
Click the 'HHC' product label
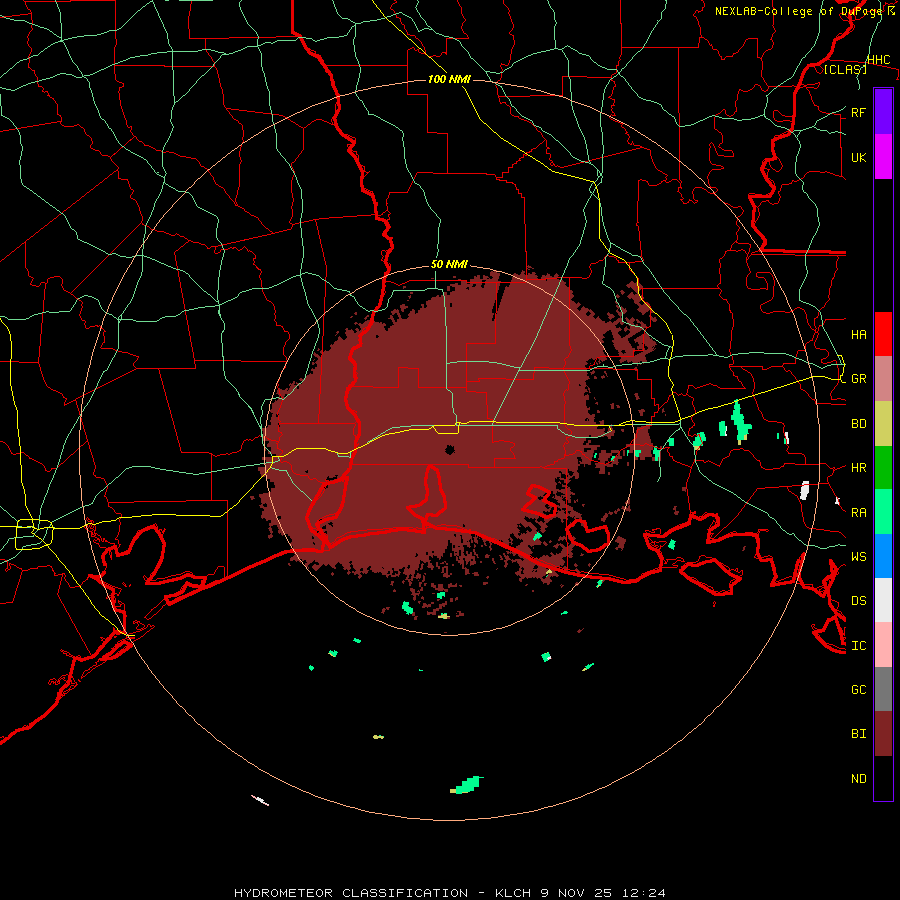(878, 60)
